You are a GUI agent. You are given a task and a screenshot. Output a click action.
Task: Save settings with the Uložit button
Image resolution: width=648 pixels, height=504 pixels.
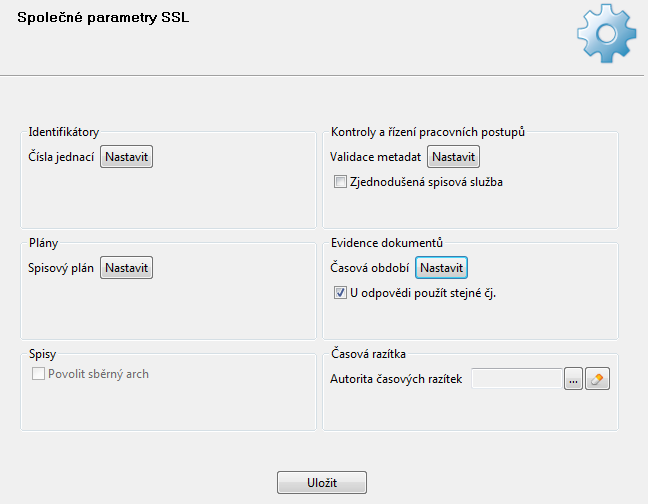point(322,483)
